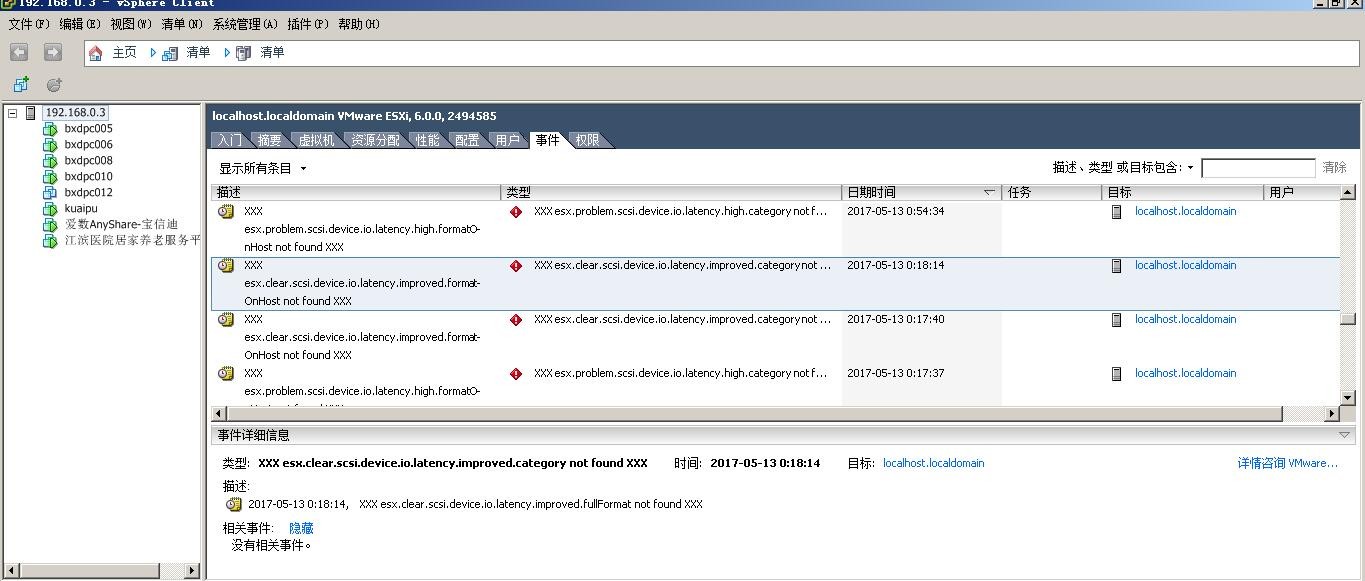This screenshot has height=581, width=1365.
Task: Click the event list horizontal scrollbar
Action: 755,414
